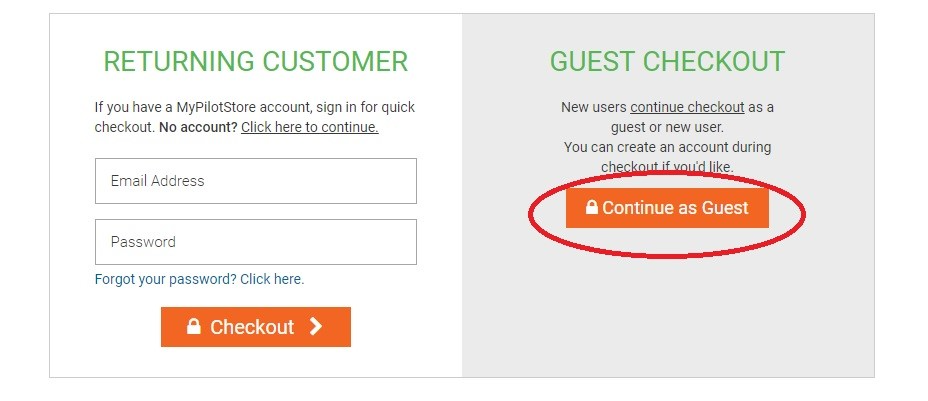Focus the Password field

click(x=255, y=242)
